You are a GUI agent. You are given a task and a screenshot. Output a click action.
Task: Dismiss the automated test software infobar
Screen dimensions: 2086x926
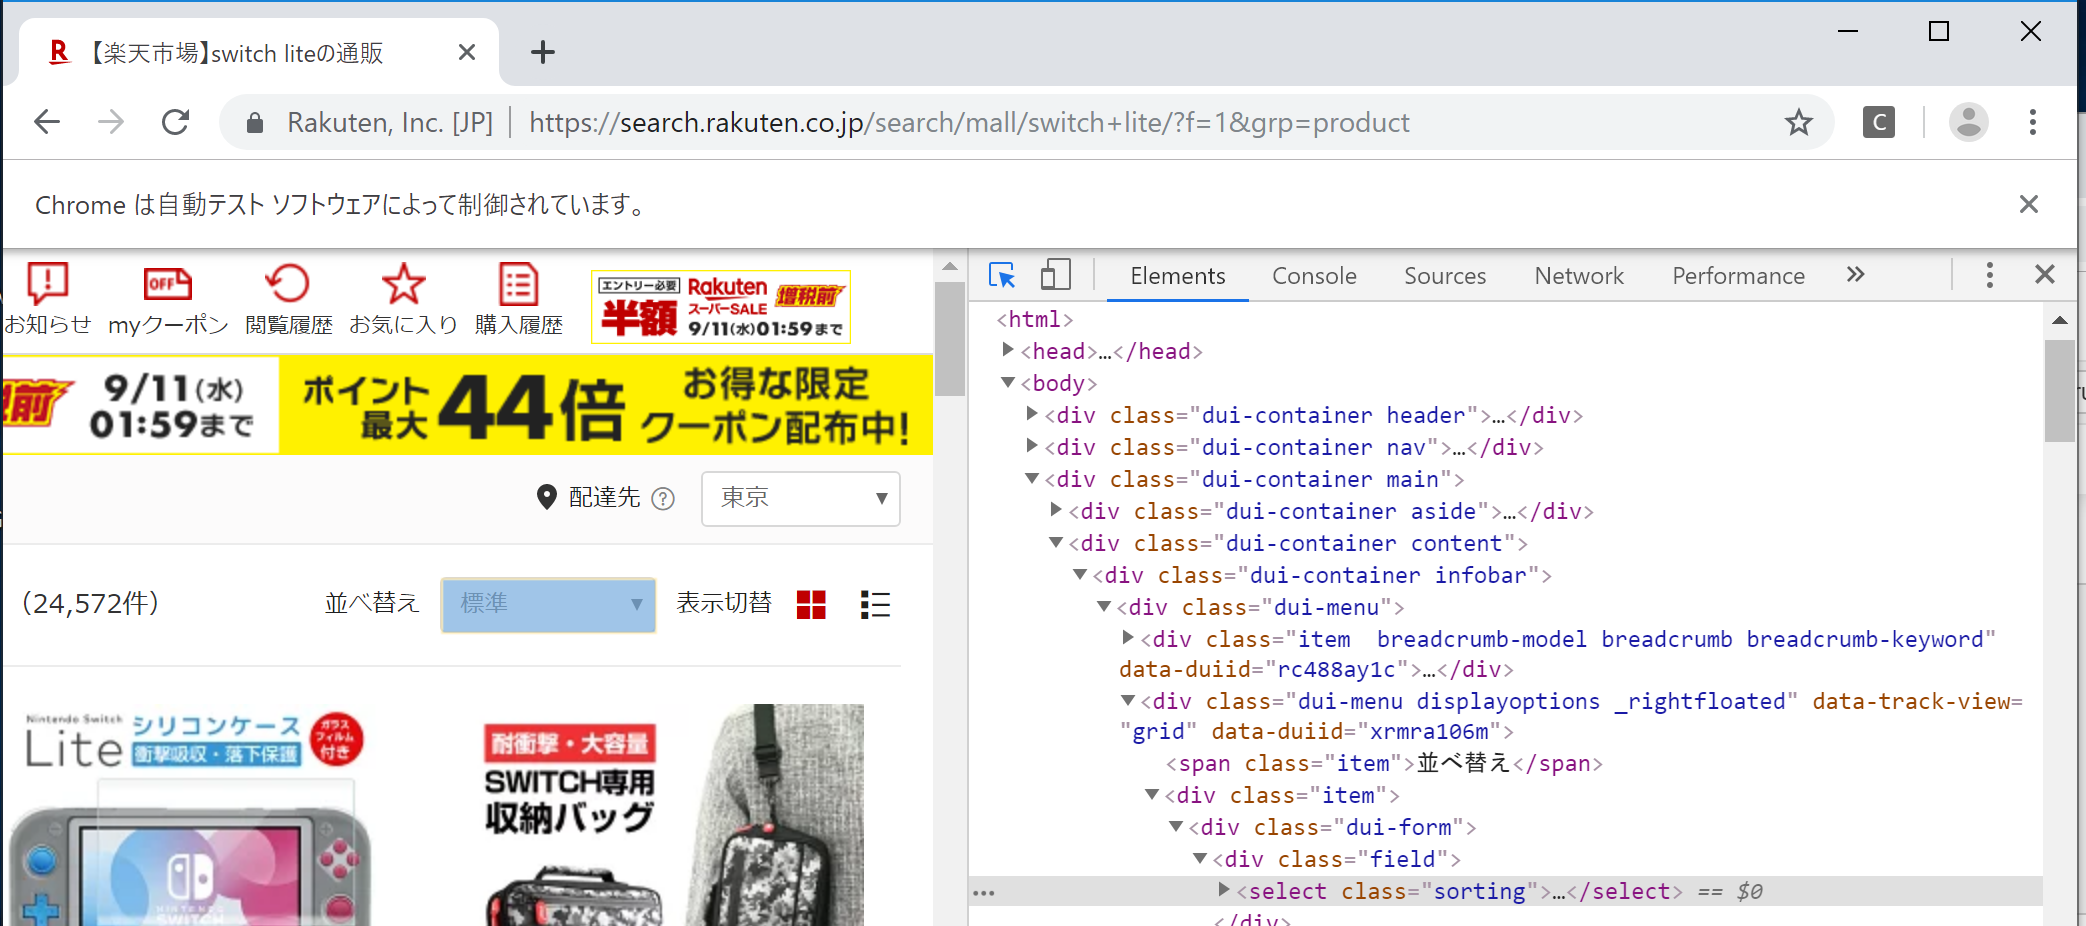[x=2028, y=204]
